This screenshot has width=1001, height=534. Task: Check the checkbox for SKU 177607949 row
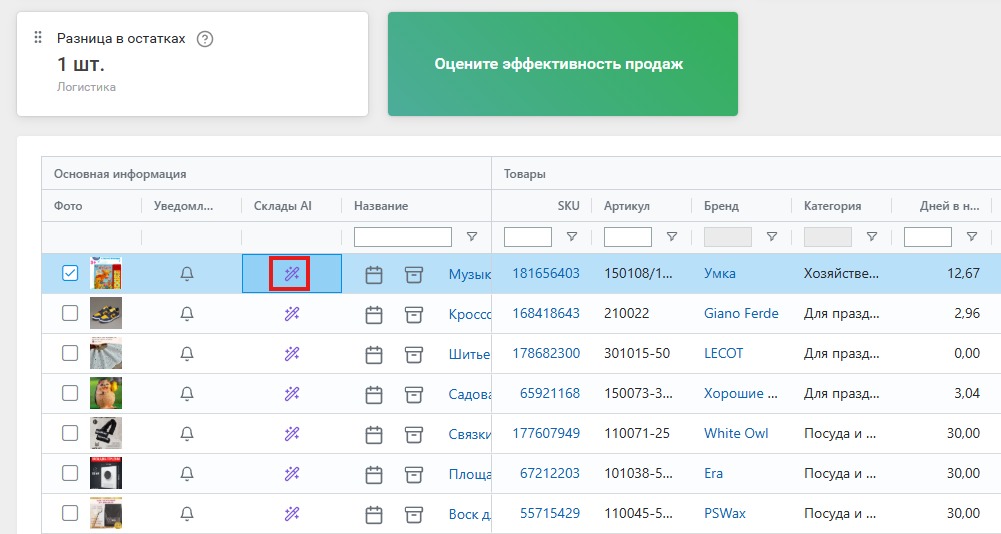coord(70,433)
